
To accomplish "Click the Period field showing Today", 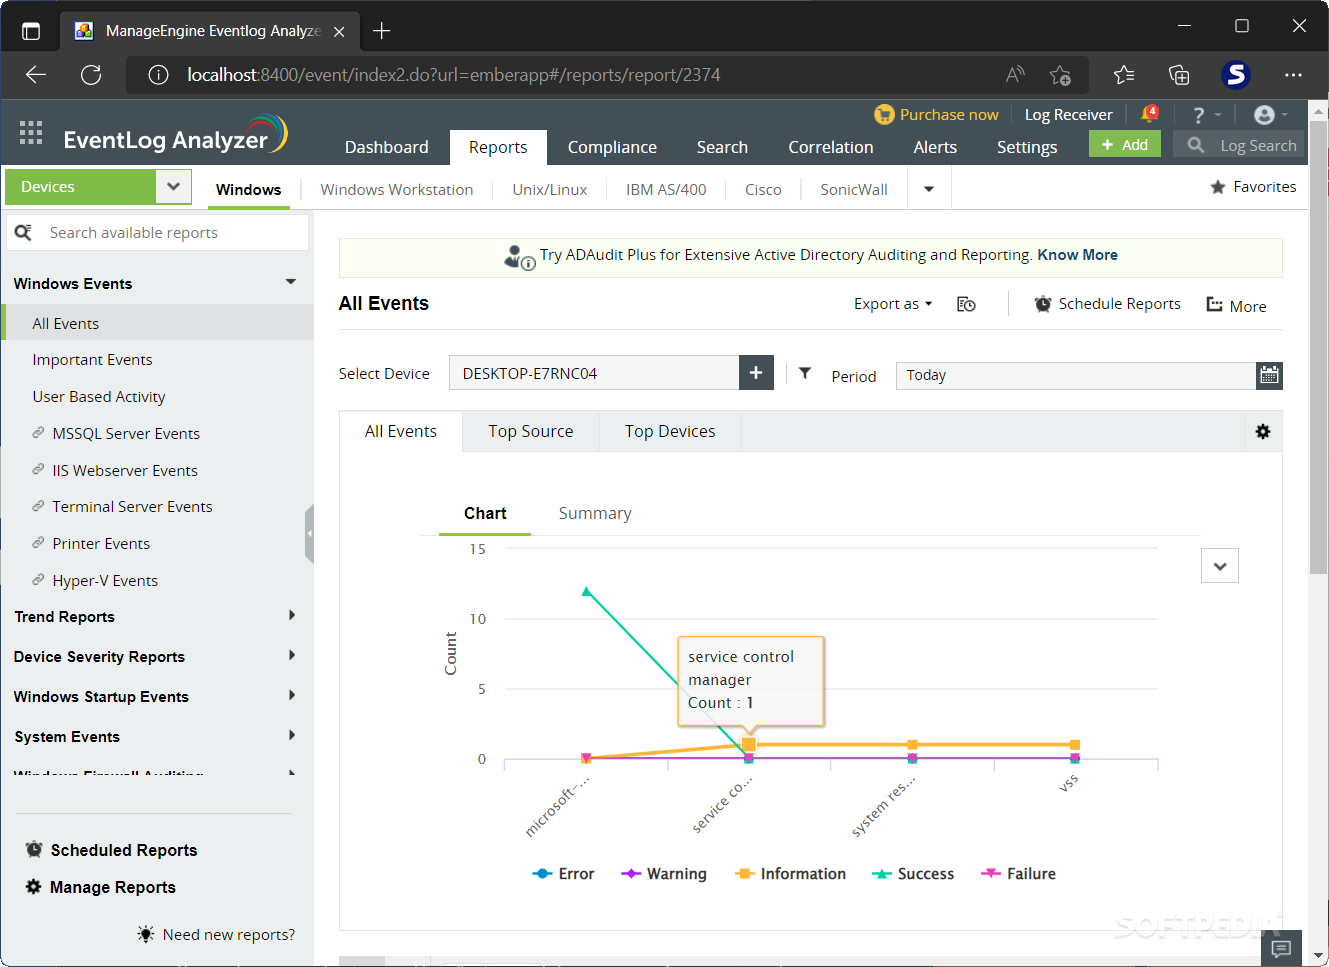I will pyautogui.click(x=1076, y=375).
